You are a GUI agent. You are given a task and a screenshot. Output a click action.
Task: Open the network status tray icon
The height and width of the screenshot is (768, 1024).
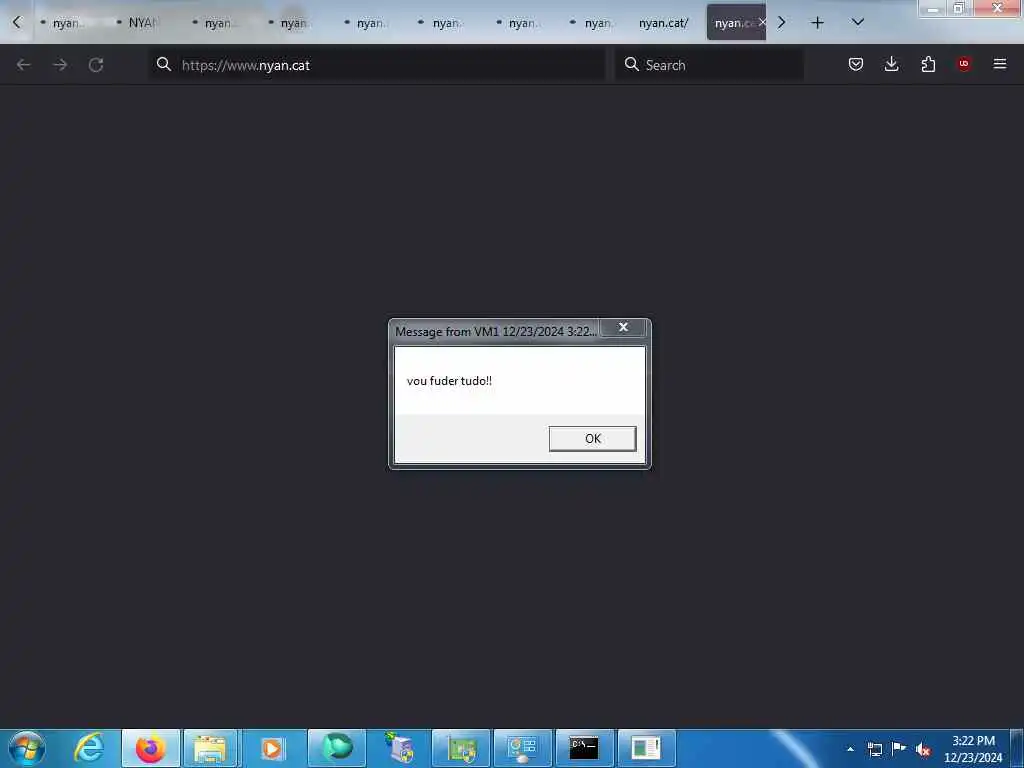pos(874,749)
